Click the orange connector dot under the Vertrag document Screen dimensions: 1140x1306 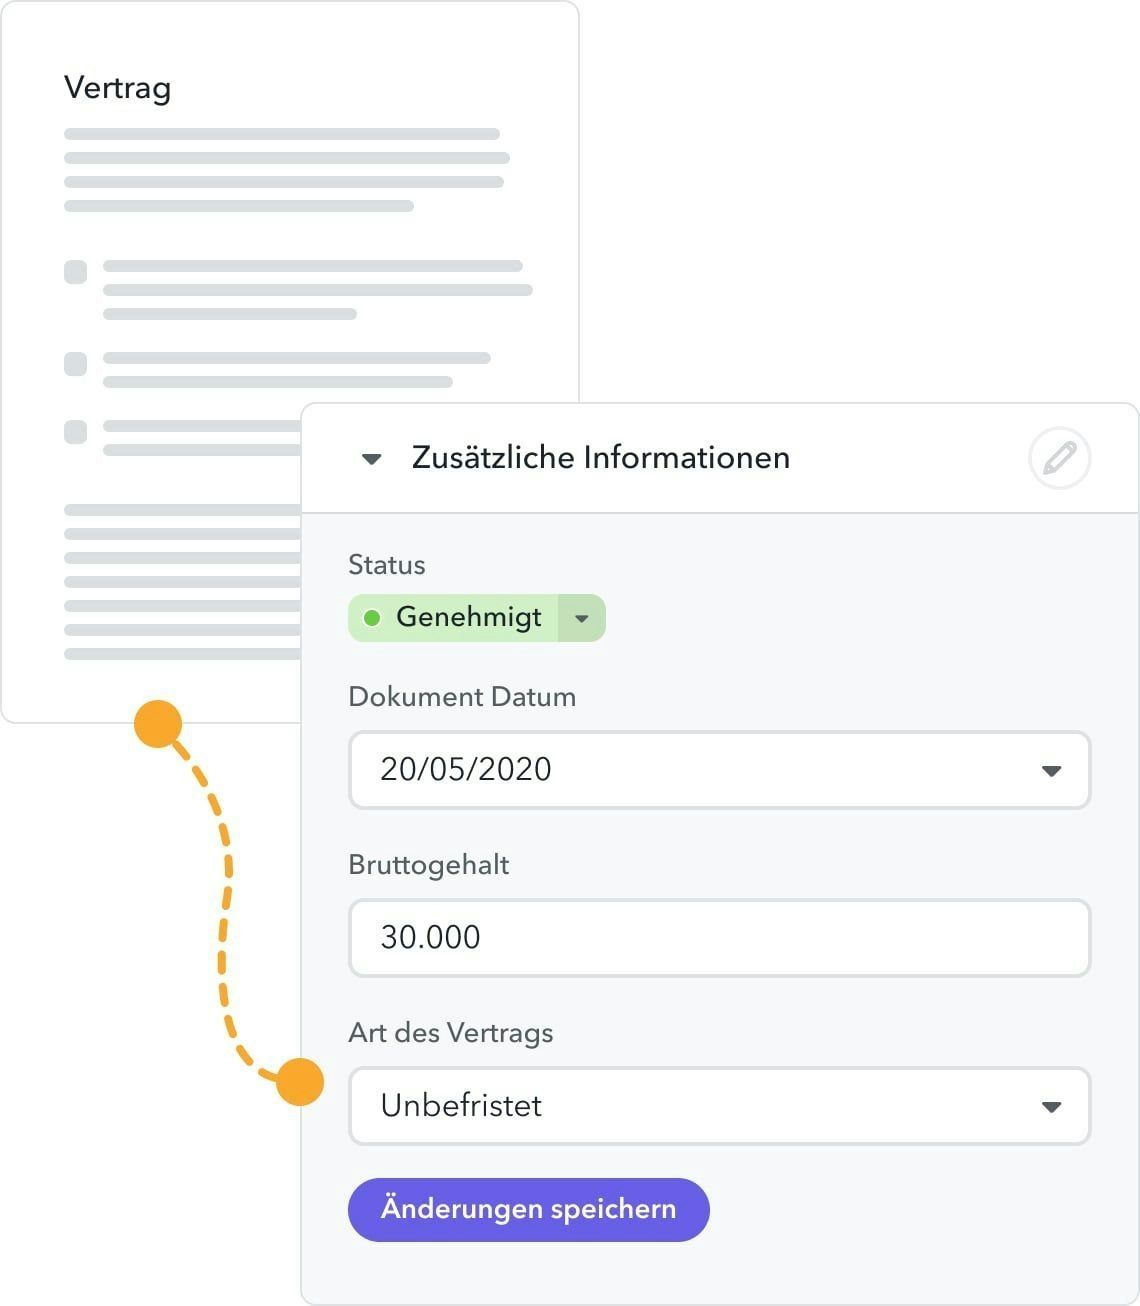158,724
